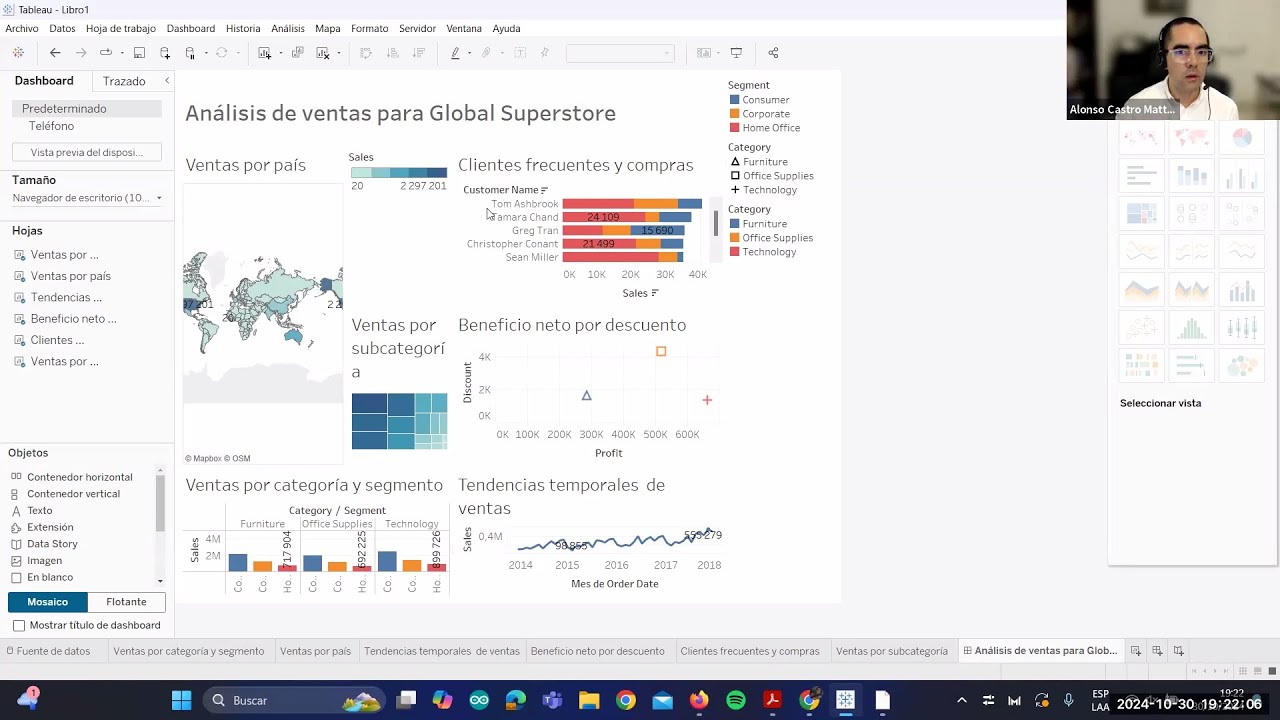Select Beneficio neto sheet in Hojas list
1280x720 pixels.
pos(73,319)
